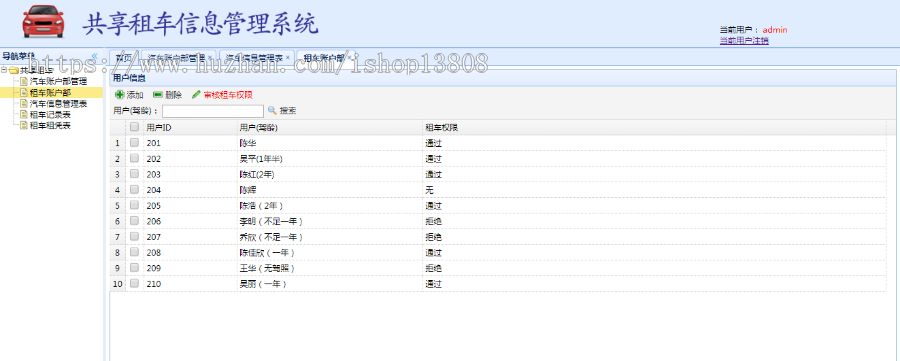Check the box for user 209
Viewport: 900px width, 361px height.
134,267
